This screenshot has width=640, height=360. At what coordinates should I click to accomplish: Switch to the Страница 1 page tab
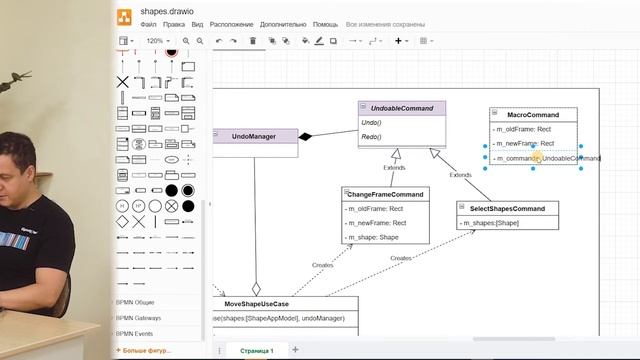point(257,351)
